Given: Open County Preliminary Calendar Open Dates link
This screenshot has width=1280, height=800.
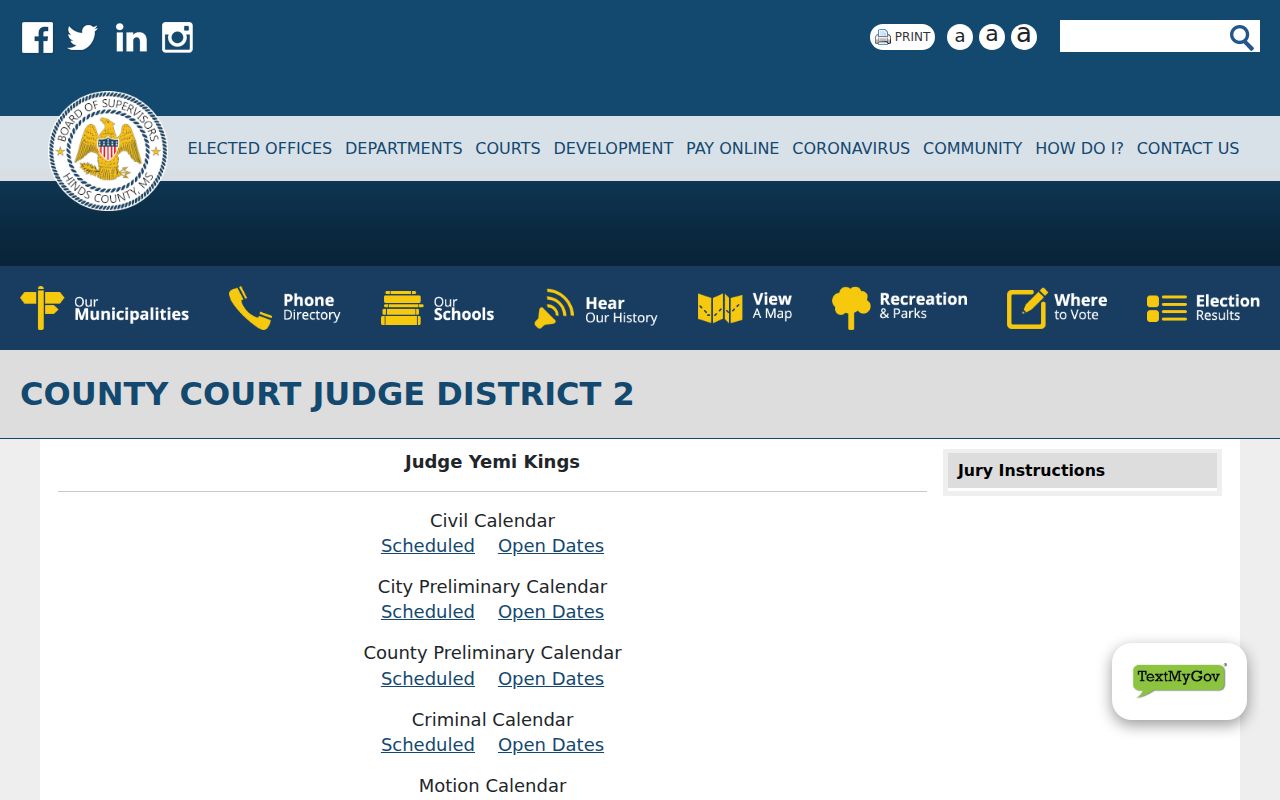Looking at the screenshot, I should click(x=551, y=679).
